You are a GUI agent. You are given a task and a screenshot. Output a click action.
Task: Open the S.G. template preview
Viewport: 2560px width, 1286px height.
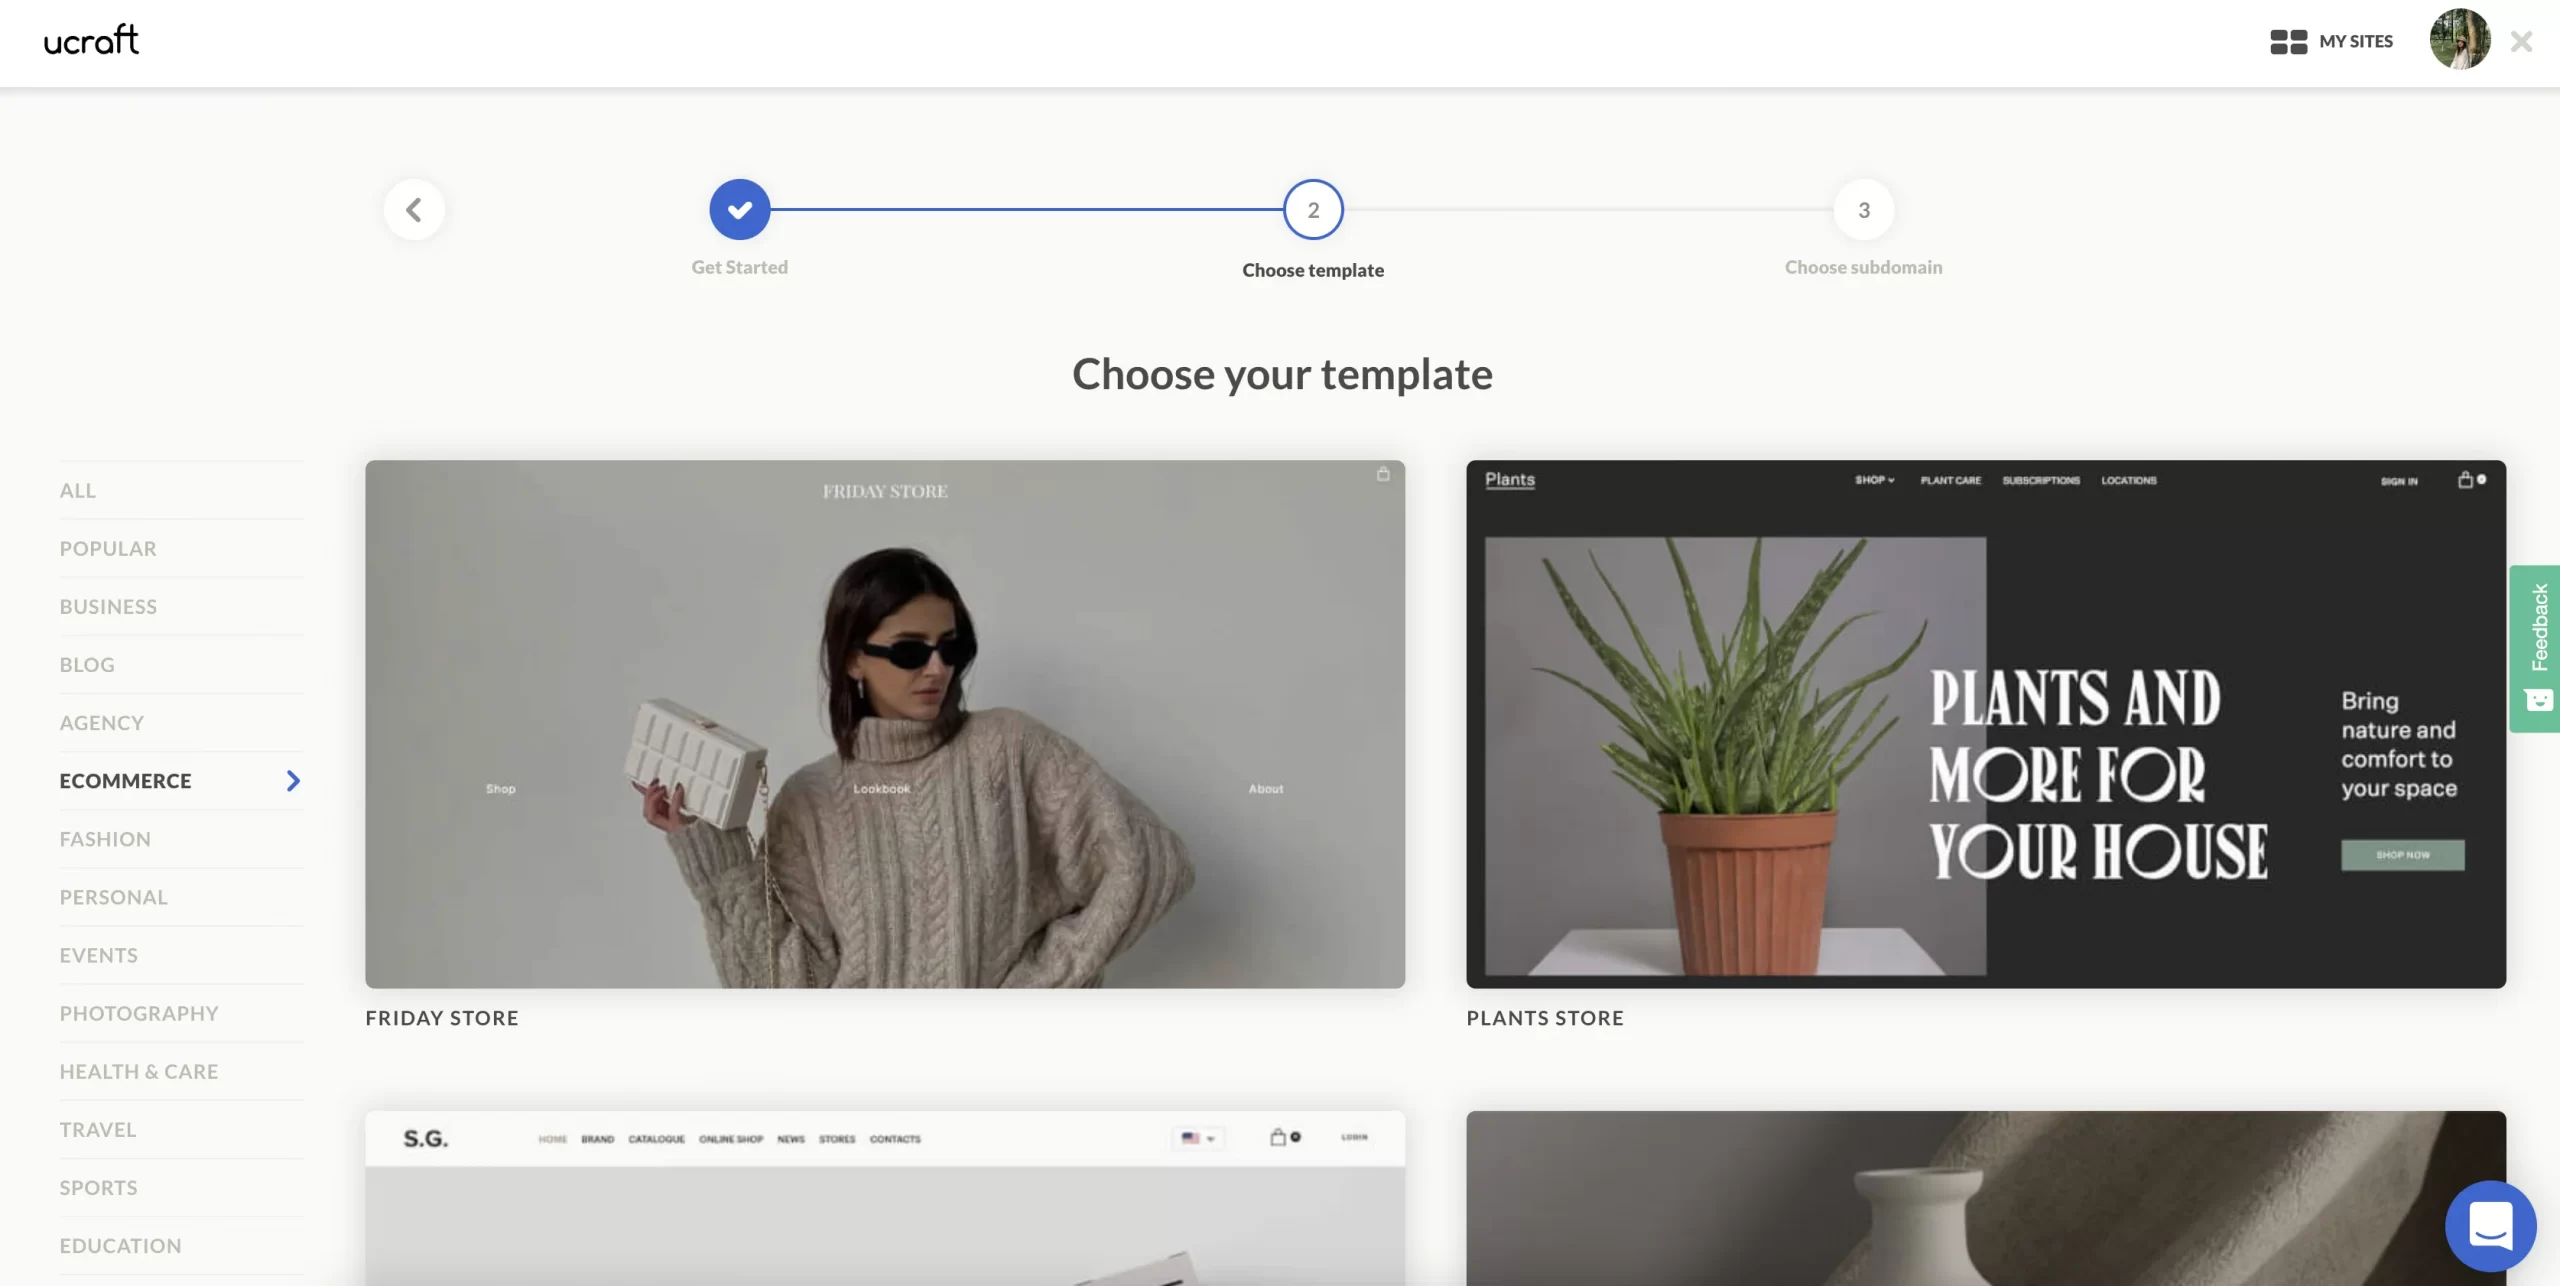(884, 1198)
